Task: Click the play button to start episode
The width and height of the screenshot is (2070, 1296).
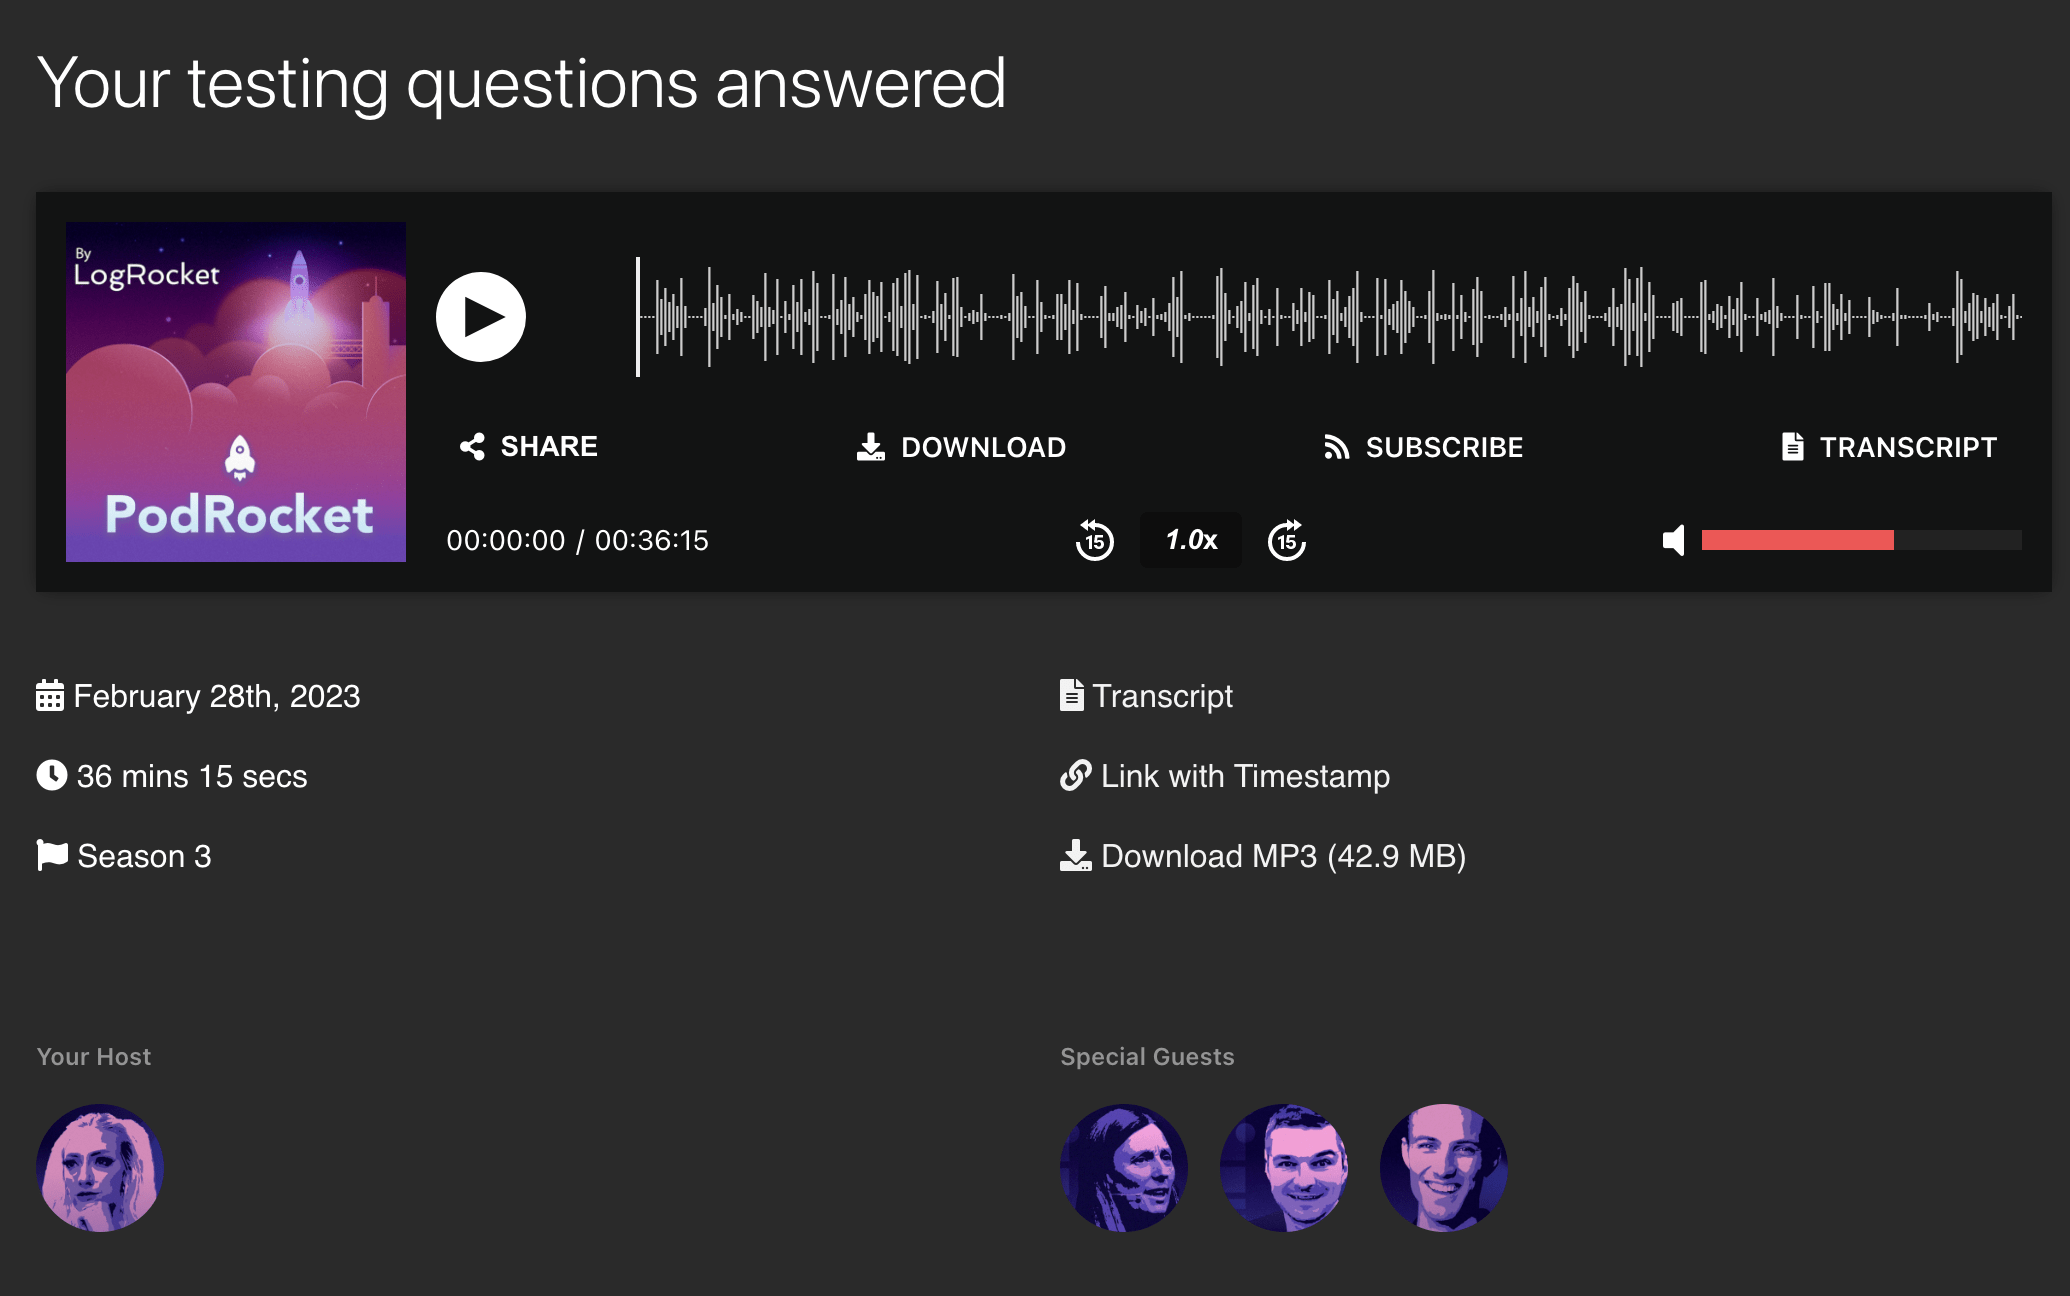Action: tap(481, 315)
